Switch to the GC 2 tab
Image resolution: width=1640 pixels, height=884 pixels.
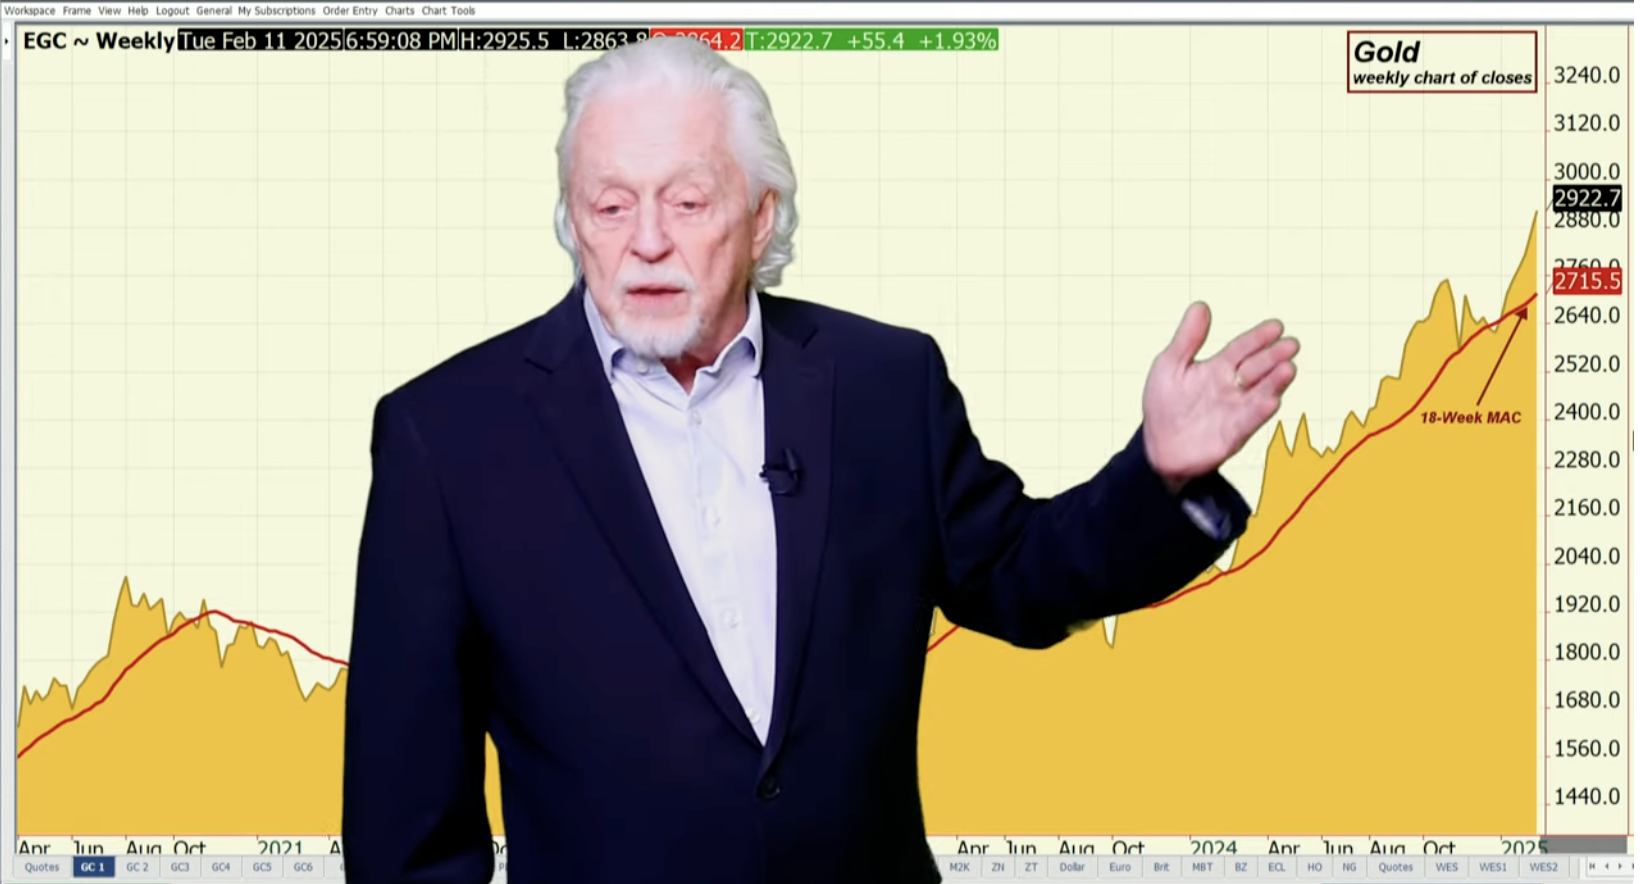[x=137, y=867]
